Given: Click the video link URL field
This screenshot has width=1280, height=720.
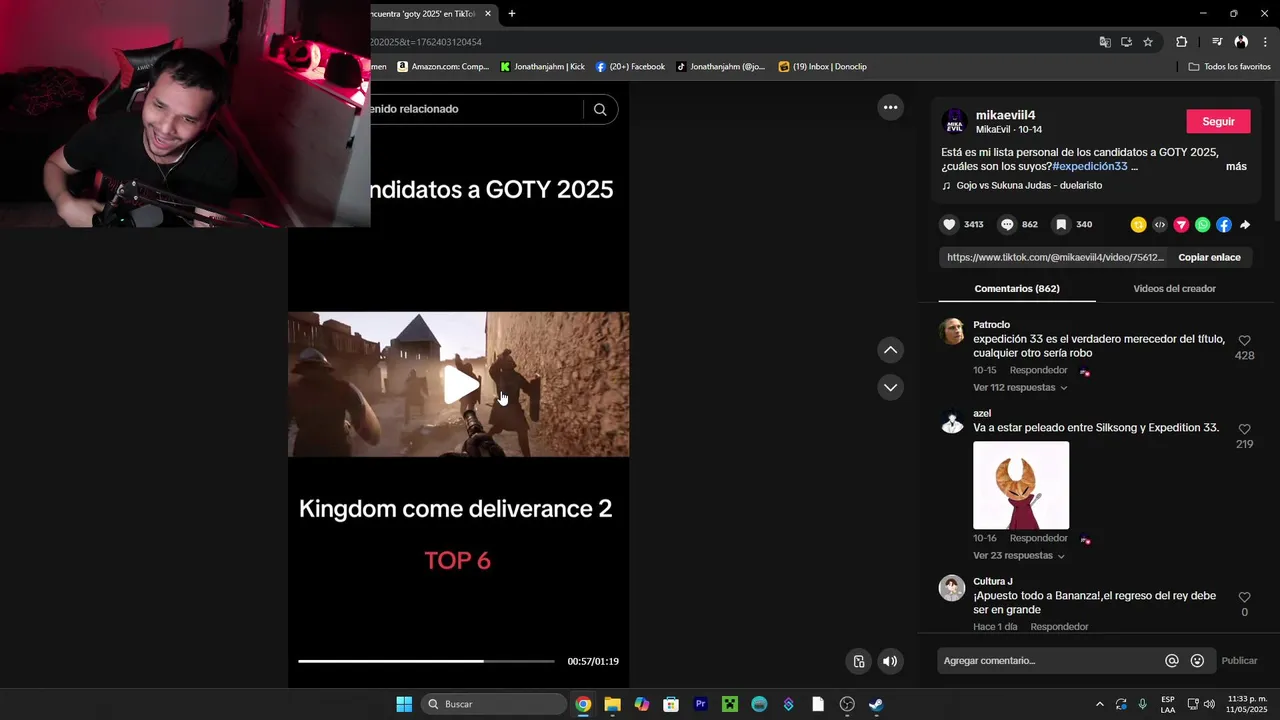Looking at the screenshot, I should [1055, 257].
